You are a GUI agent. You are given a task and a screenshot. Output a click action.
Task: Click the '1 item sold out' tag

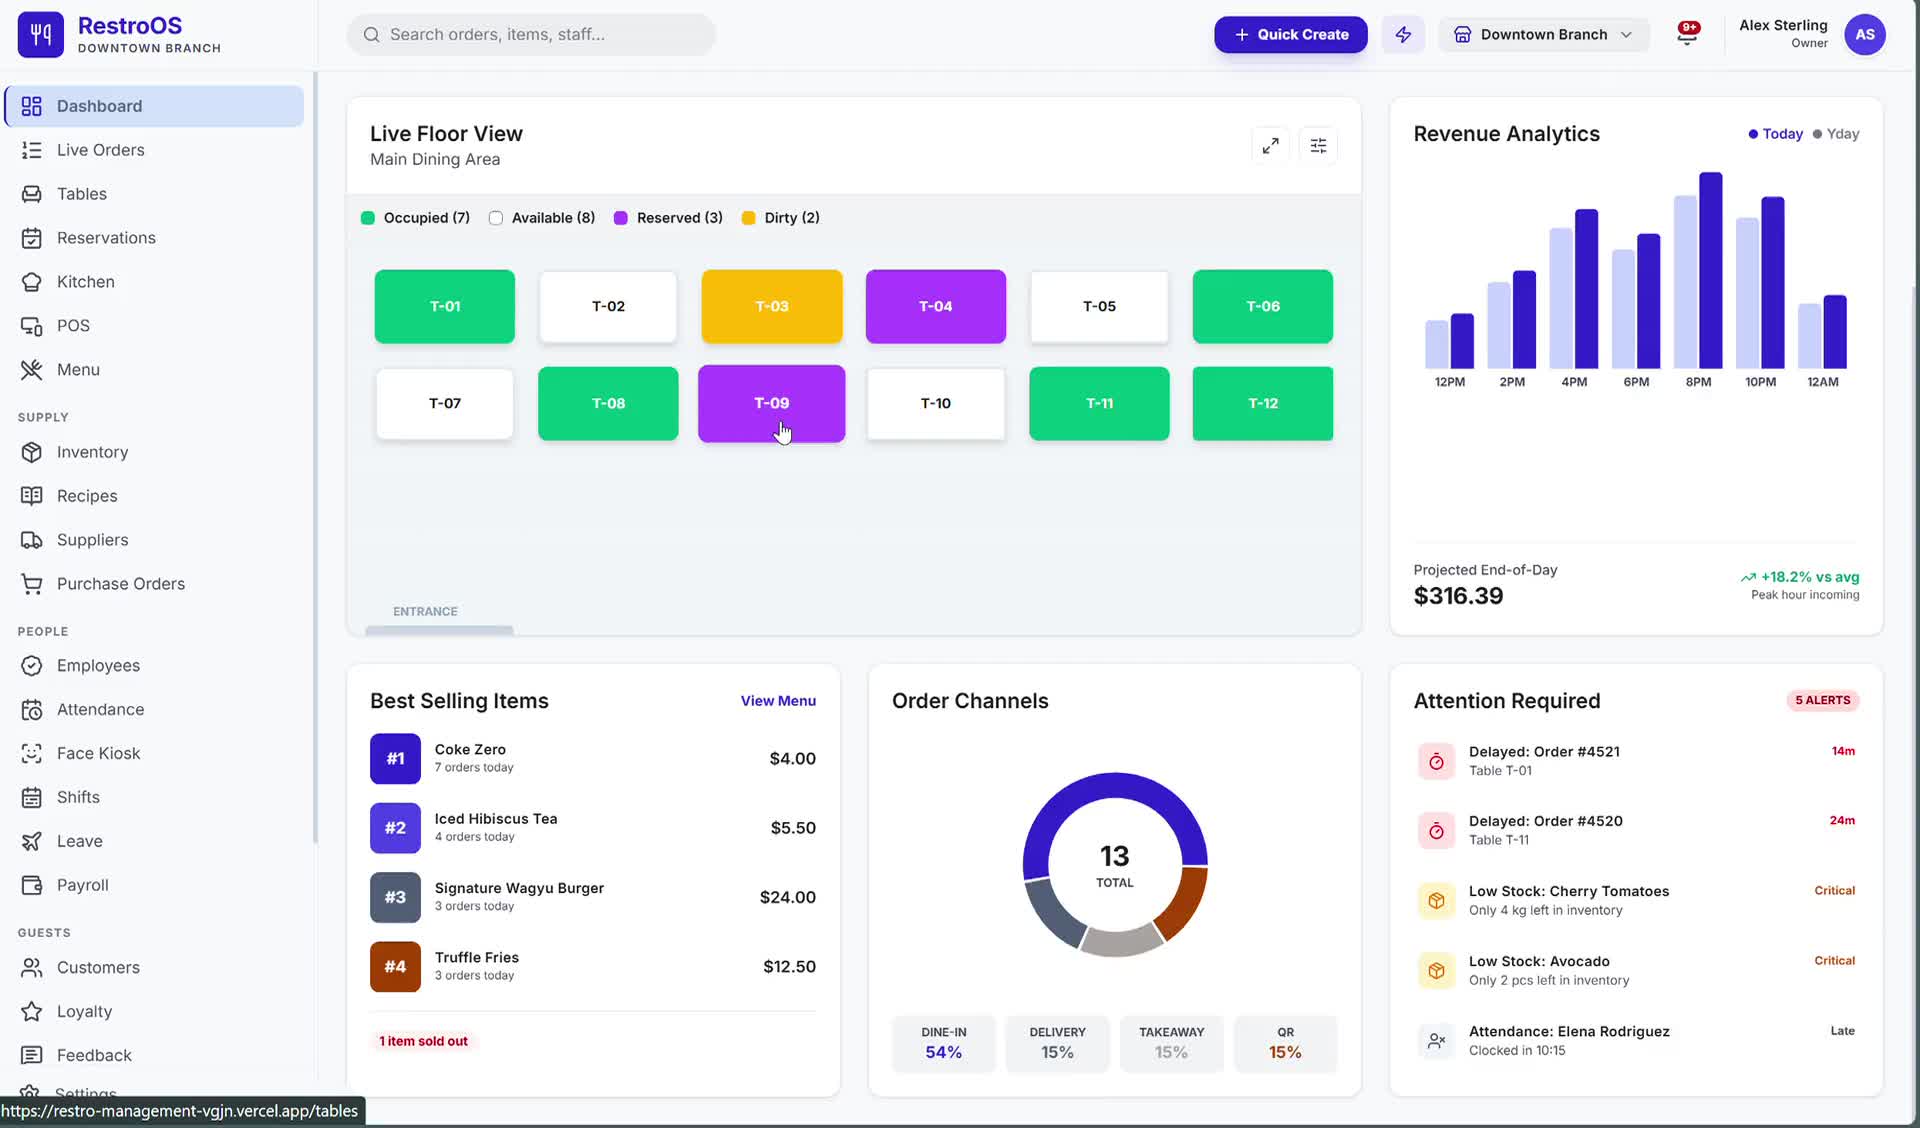(x=423, y=1041)
